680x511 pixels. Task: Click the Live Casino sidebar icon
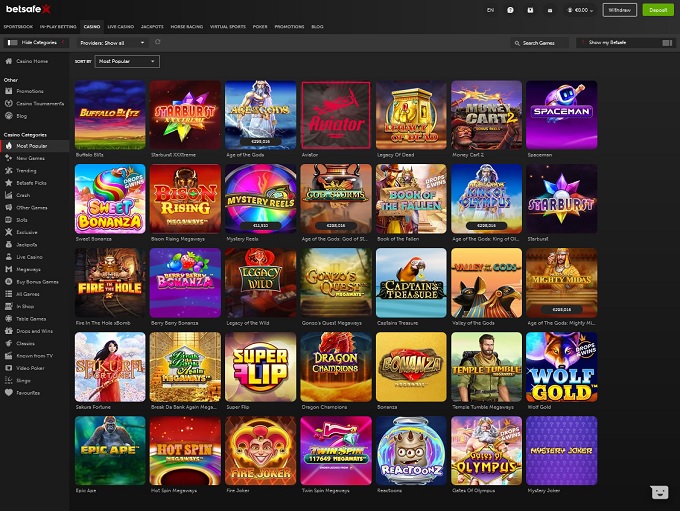[9, 257]
